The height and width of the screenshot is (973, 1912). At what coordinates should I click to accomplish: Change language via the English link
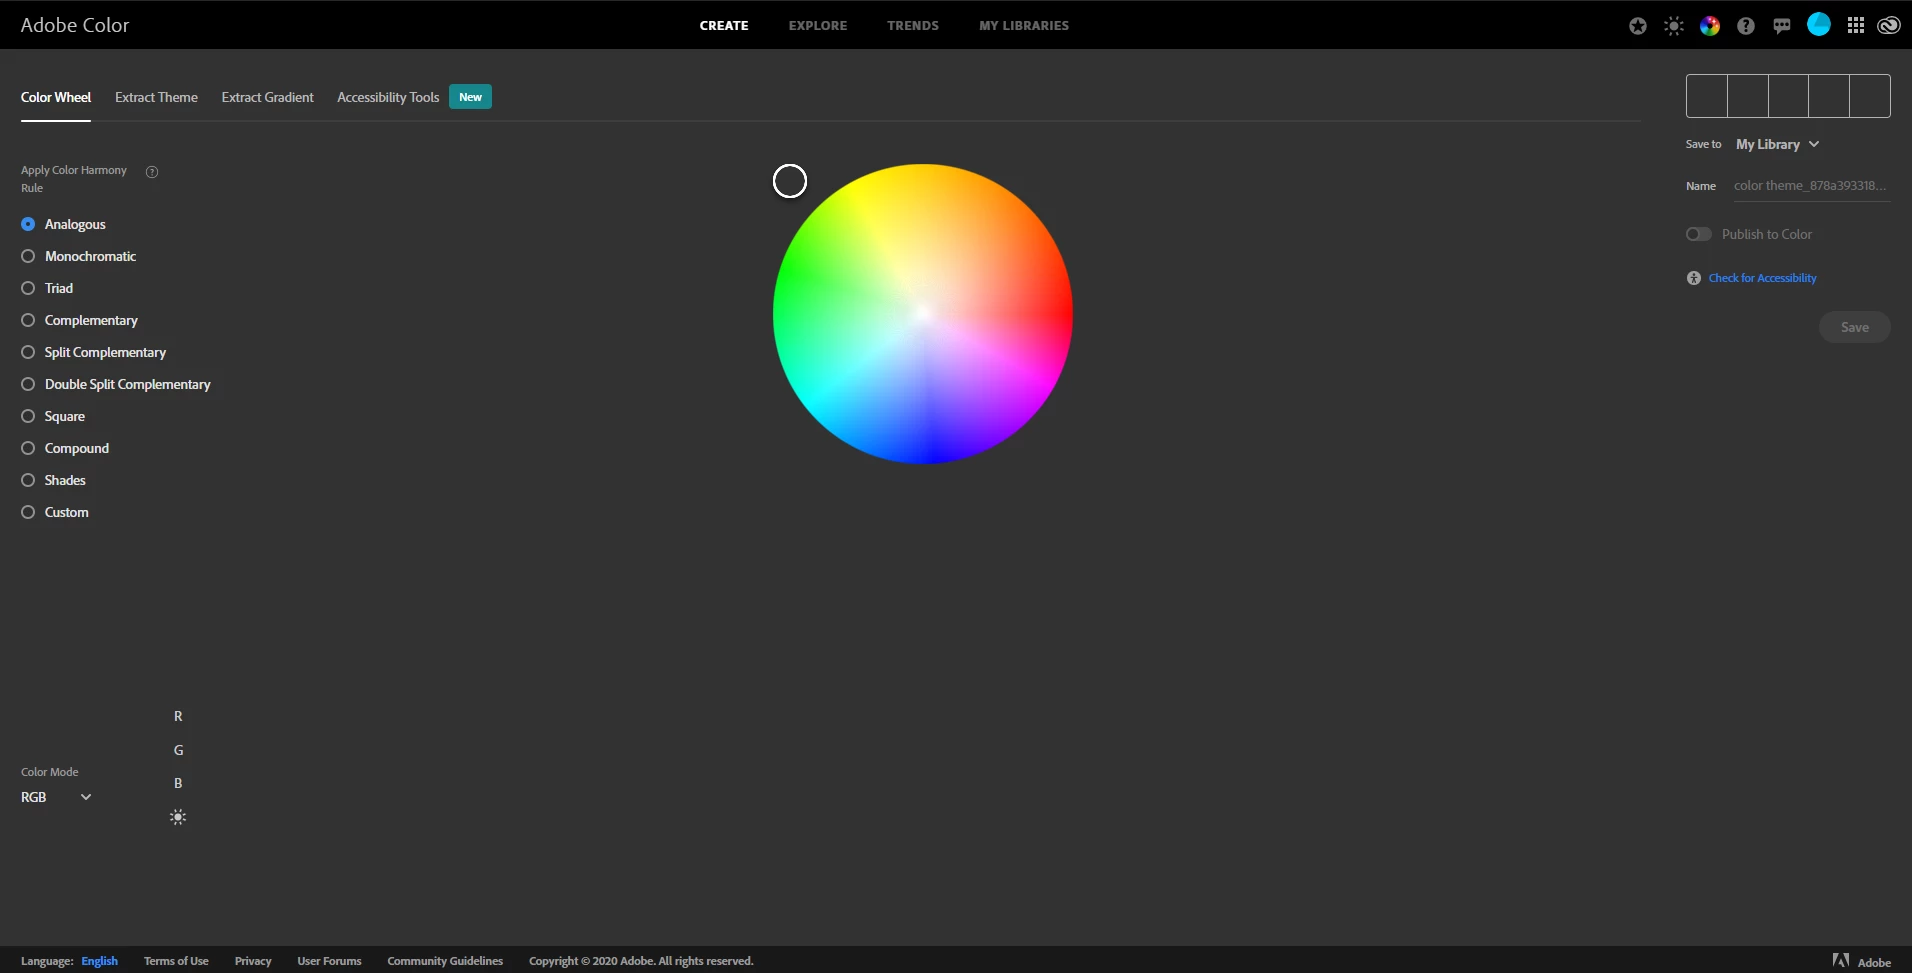[100, 961]
